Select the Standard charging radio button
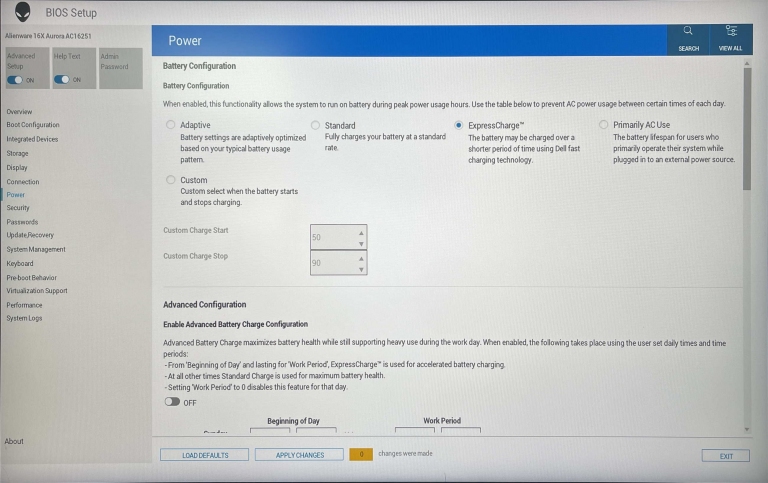 pos(315,125)
